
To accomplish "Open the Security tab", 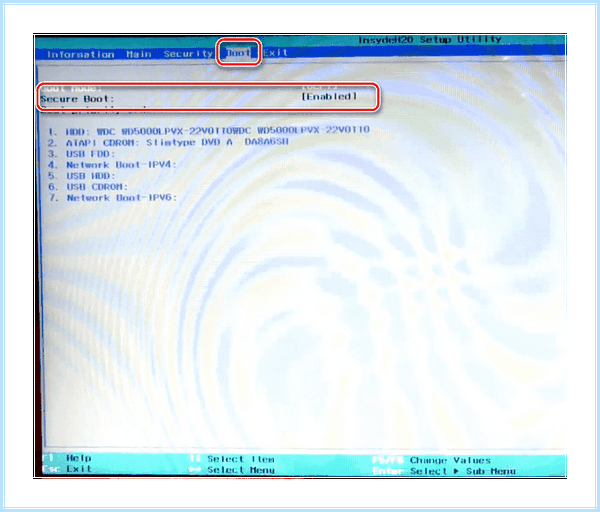I will [188, 54].
